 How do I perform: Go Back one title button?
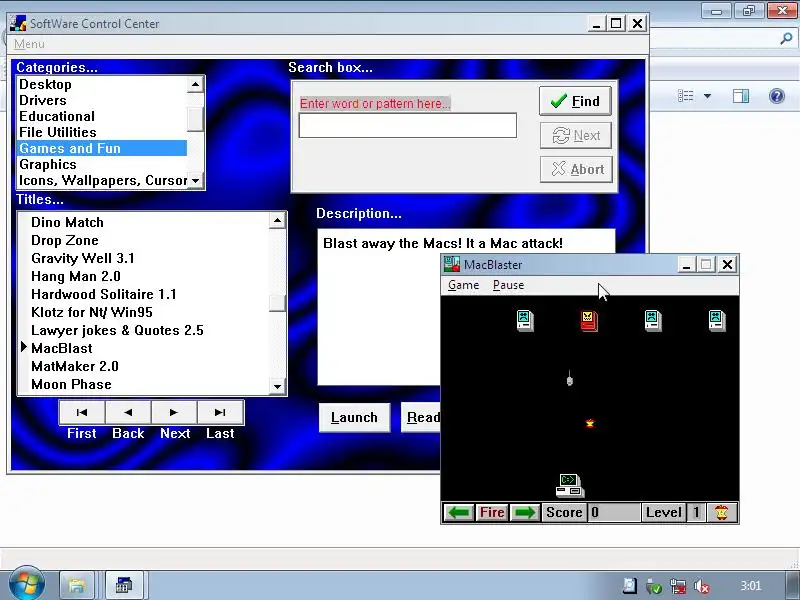128,412
